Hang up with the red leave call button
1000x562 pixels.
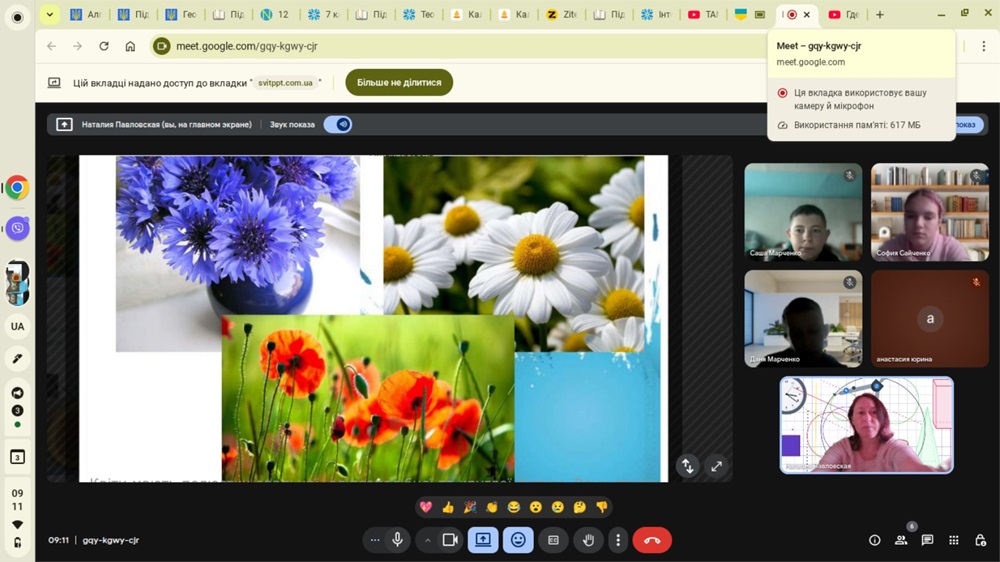pos(652,540)
